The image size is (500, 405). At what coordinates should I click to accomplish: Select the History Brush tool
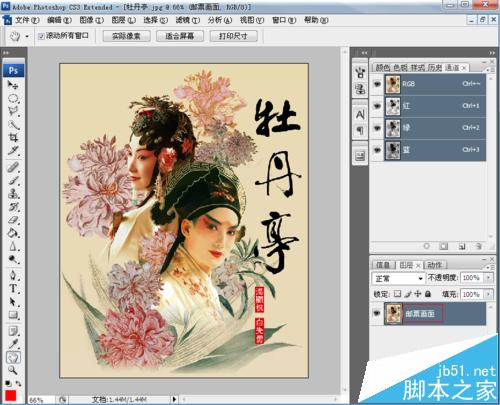point(13,207)
